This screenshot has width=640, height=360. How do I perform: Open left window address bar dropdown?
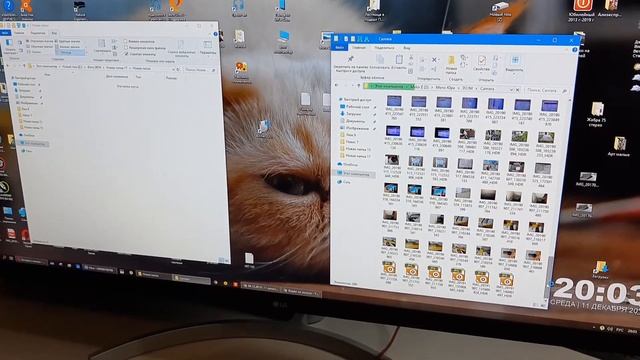click(173, 69)
